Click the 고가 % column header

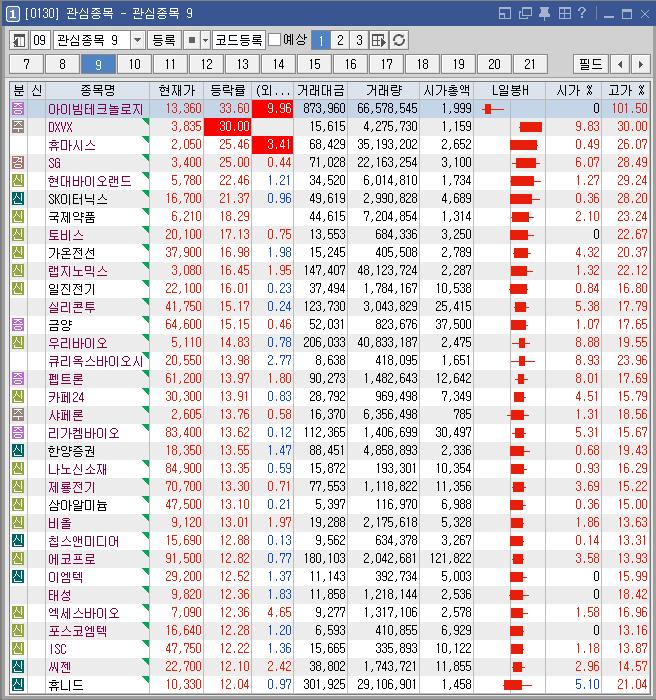[627, 91]
